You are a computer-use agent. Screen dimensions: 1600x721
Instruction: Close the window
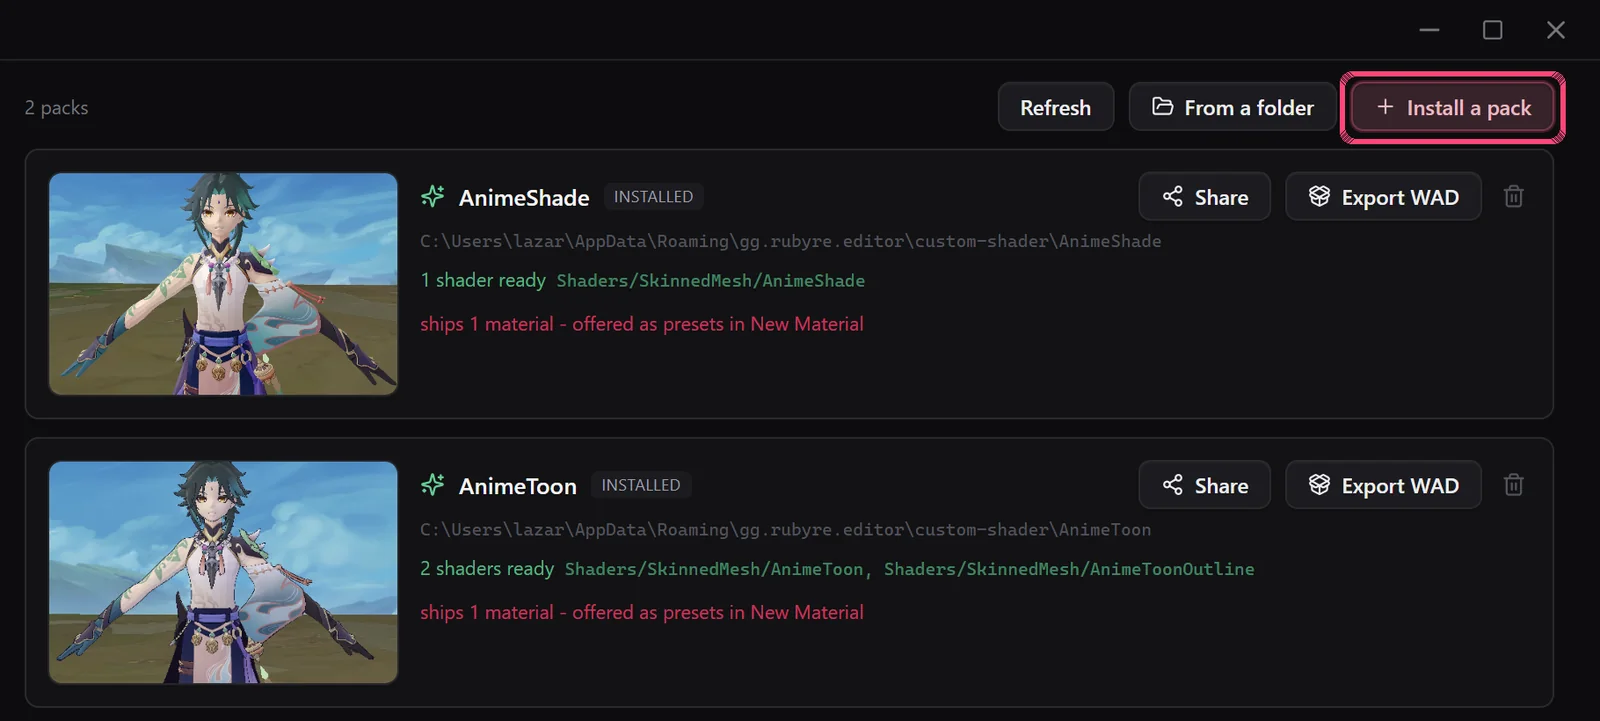(1555, 30)
